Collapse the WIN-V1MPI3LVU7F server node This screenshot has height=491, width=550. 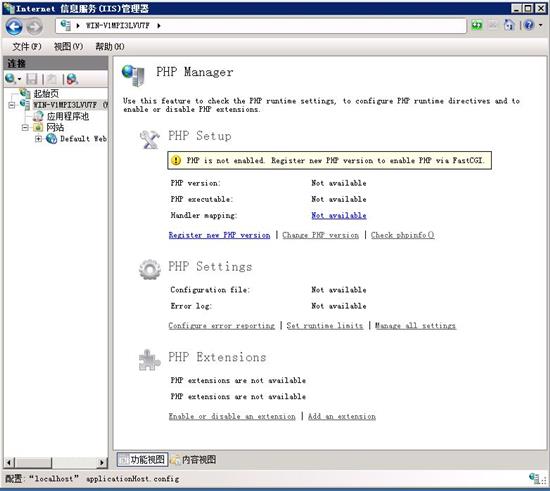point(12,105)
